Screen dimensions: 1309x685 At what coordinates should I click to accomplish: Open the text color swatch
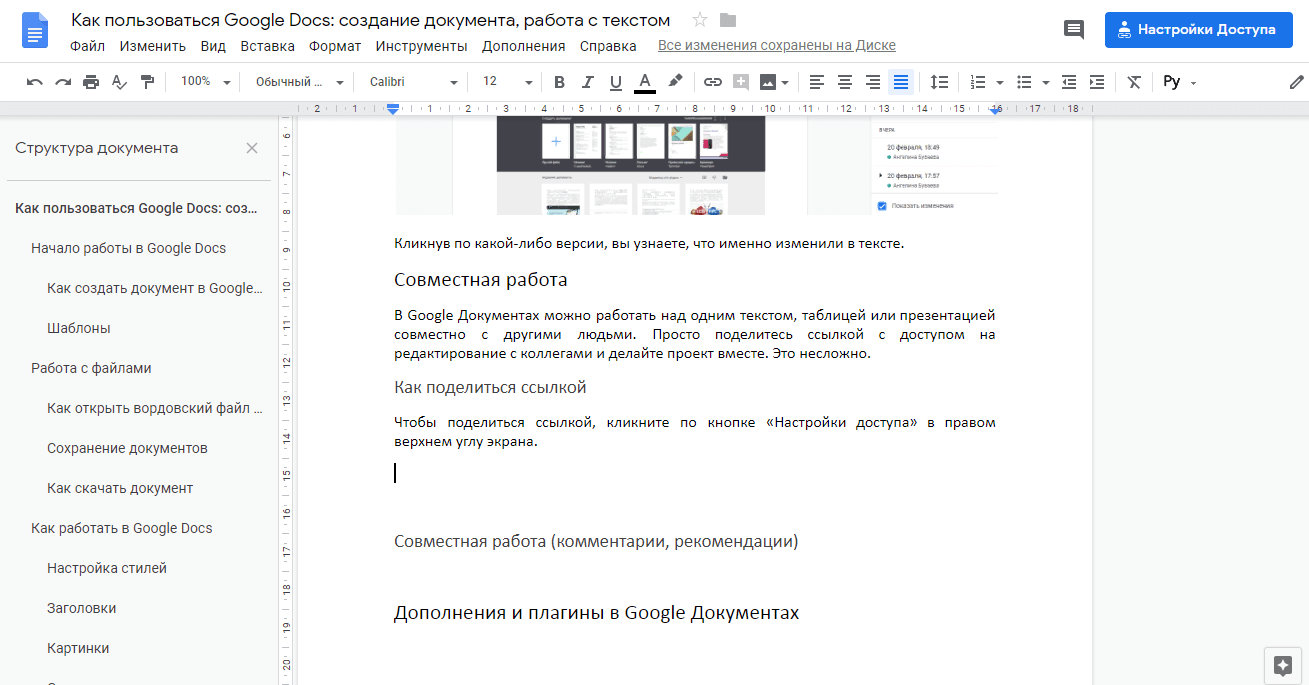645,82
